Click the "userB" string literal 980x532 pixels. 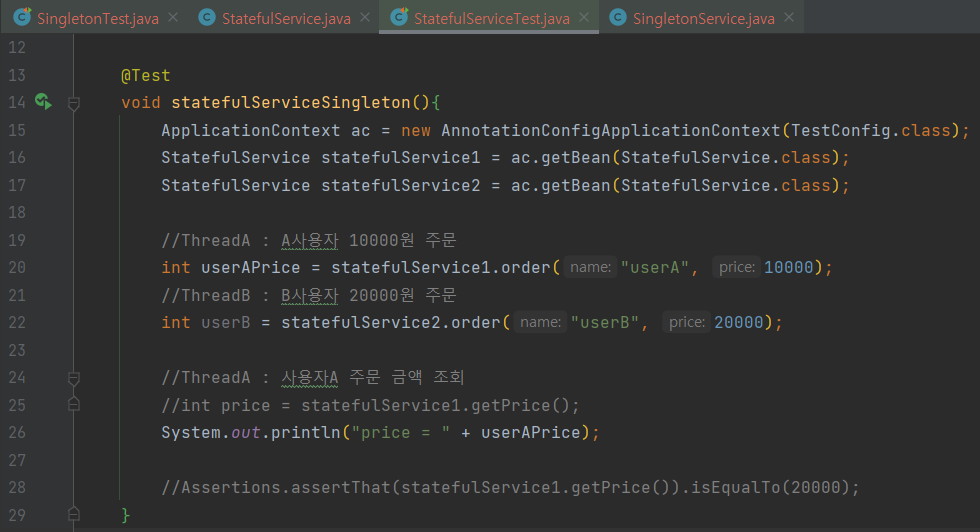coord(605,323)
